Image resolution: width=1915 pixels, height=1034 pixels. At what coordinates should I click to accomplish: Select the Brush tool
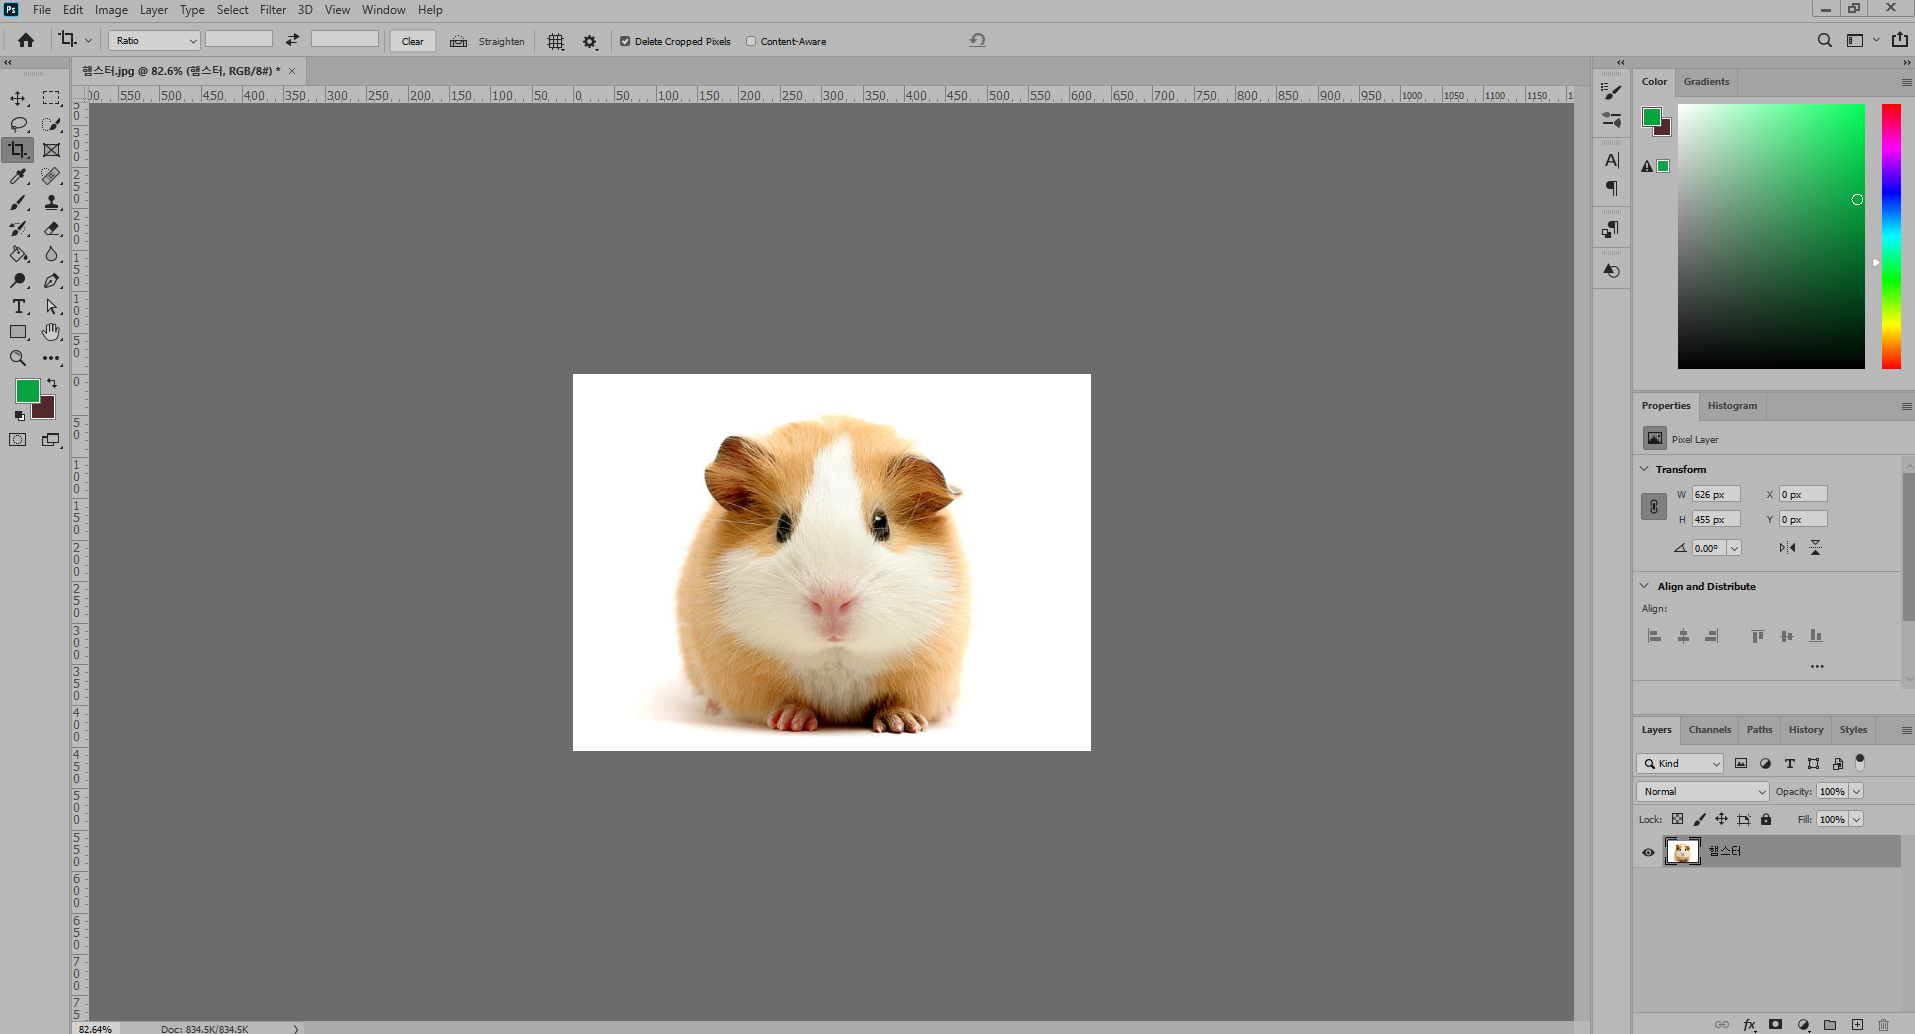click(18, 202)
